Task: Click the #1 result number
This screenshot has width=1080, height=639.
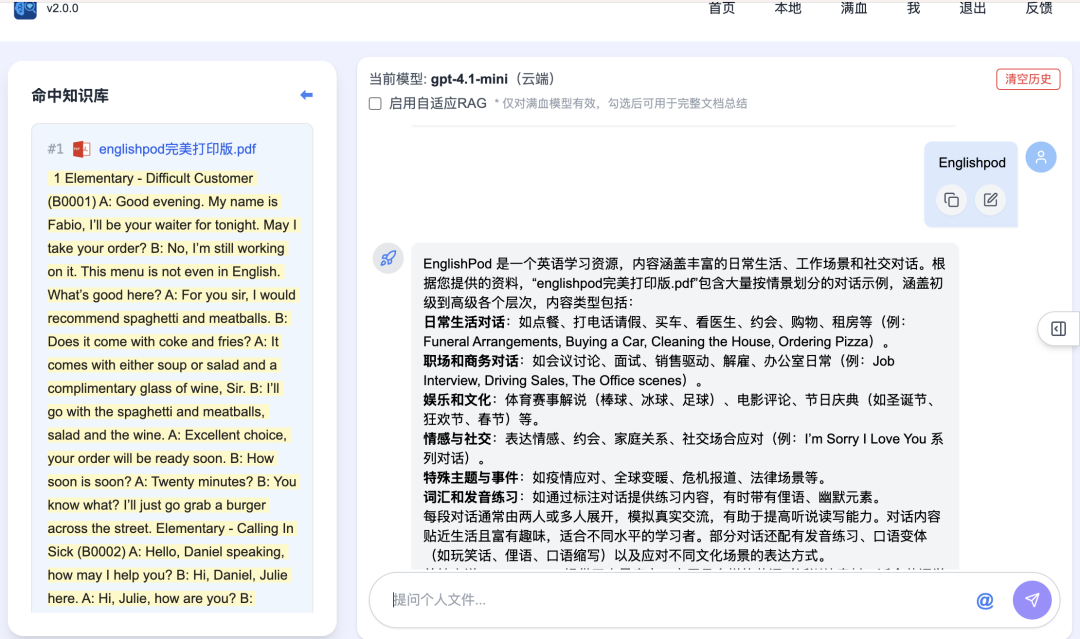Action: click(x=55, y=149)
